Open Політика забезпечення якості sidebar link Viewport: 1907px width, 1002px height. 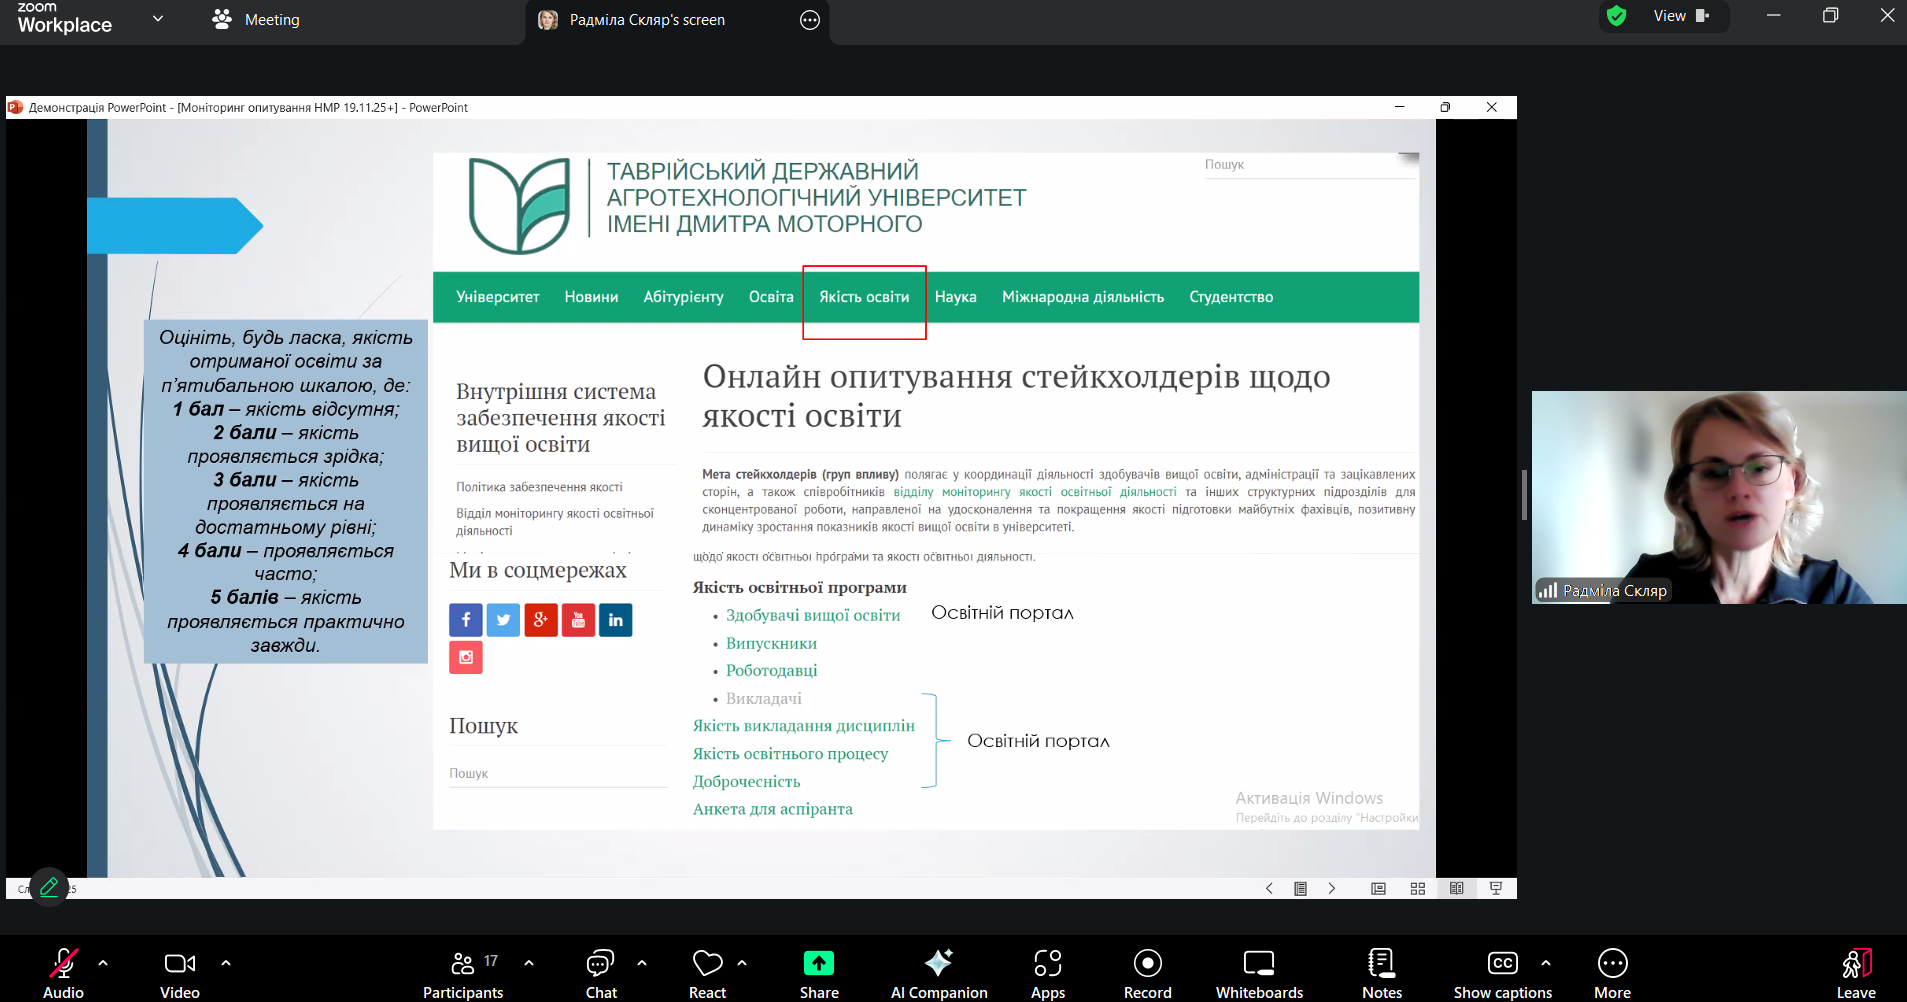[x=539, y=487]
